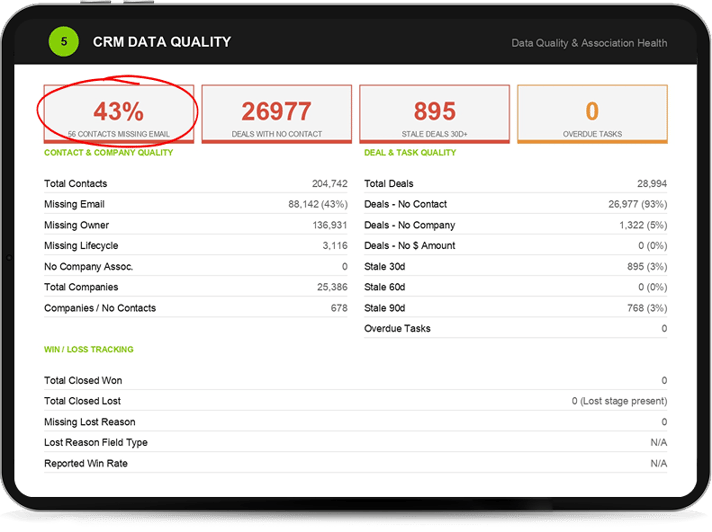Click the 0 overdue tasks card
This screenshot has width=712, height=532.
coord(592,114)
